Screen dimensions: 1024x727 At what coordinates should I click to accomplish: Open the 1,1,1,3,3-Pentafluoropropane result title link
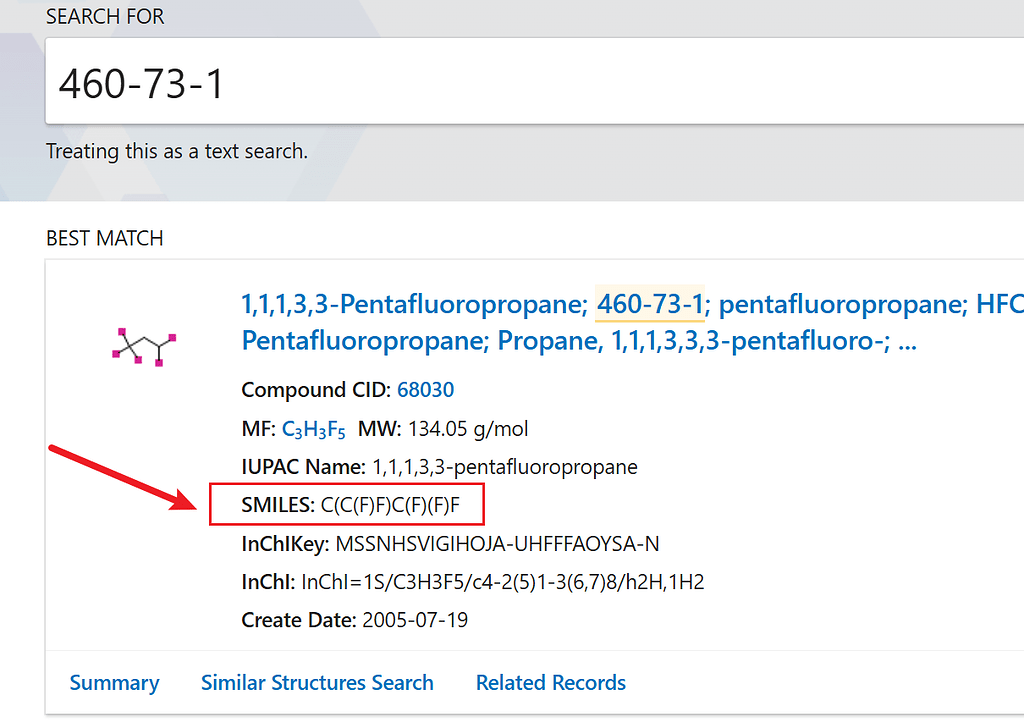(x=413, y=303)
